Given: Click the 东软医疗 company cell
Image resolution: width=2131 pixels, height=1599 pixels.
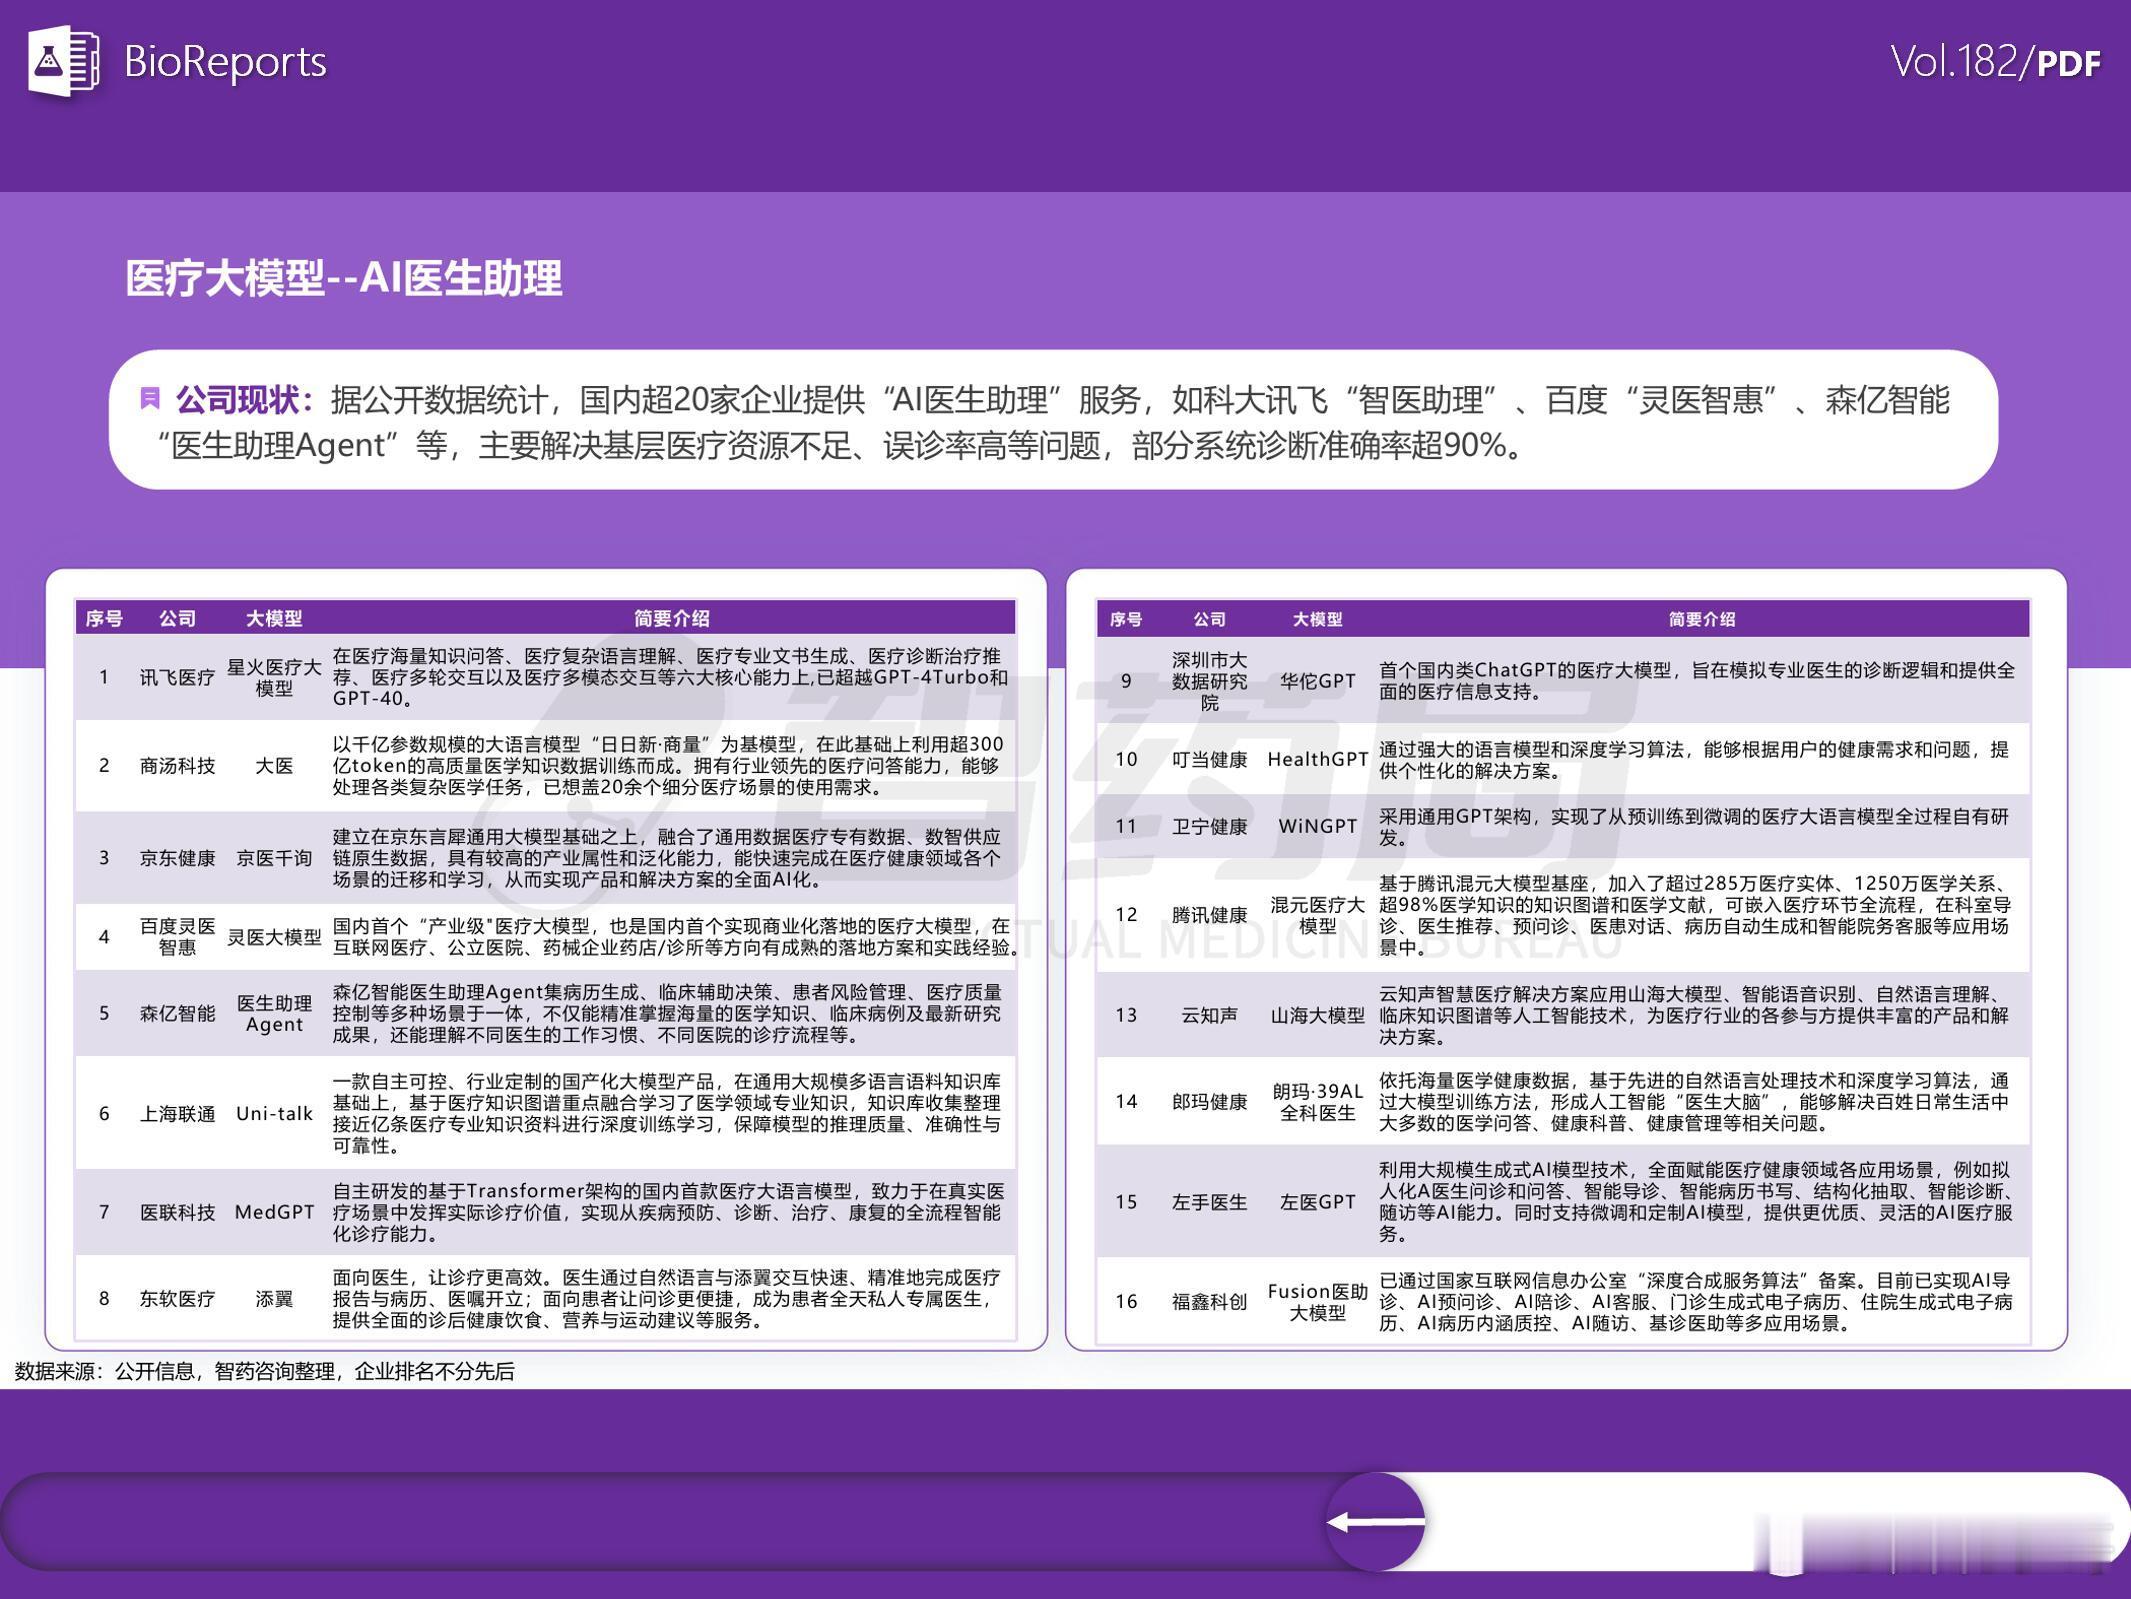Looking at the screenshot, I should click(177, 1298).
